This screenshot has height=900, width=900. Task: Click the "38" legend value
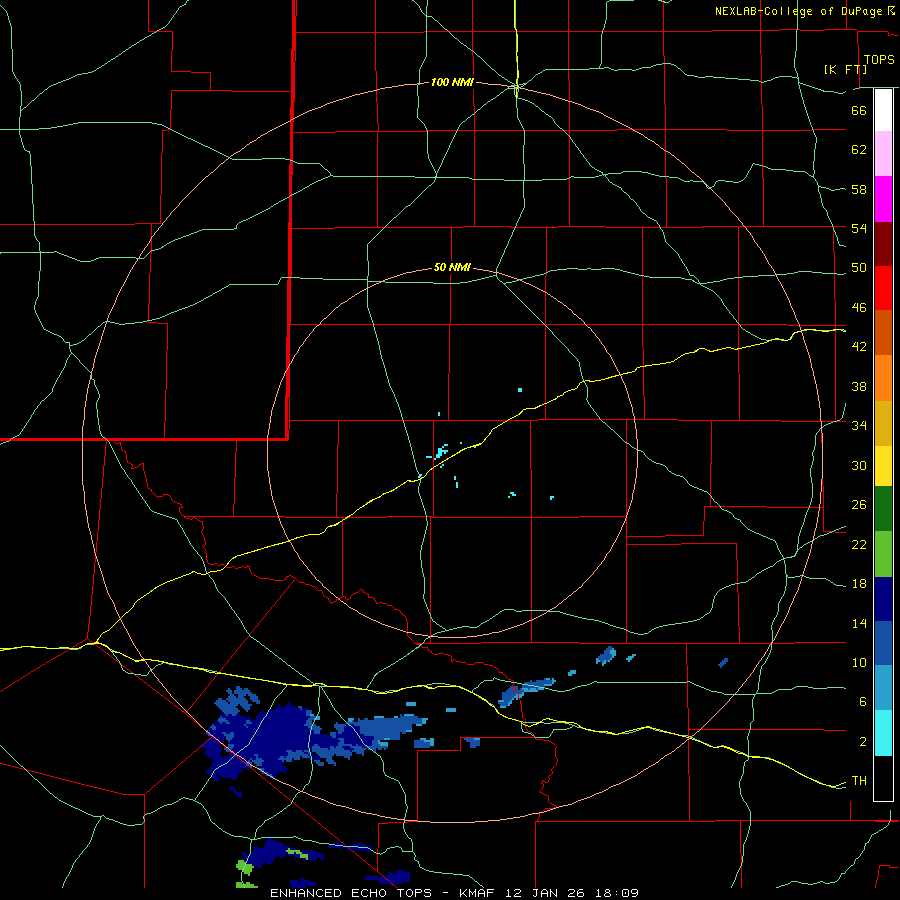click(859, 386)
